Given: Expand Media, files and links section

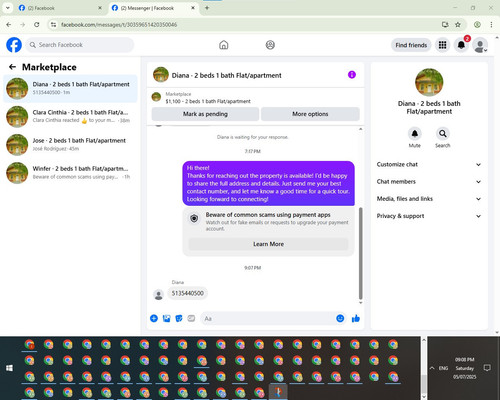Looking at the screenshot, I should pos(429,199).
